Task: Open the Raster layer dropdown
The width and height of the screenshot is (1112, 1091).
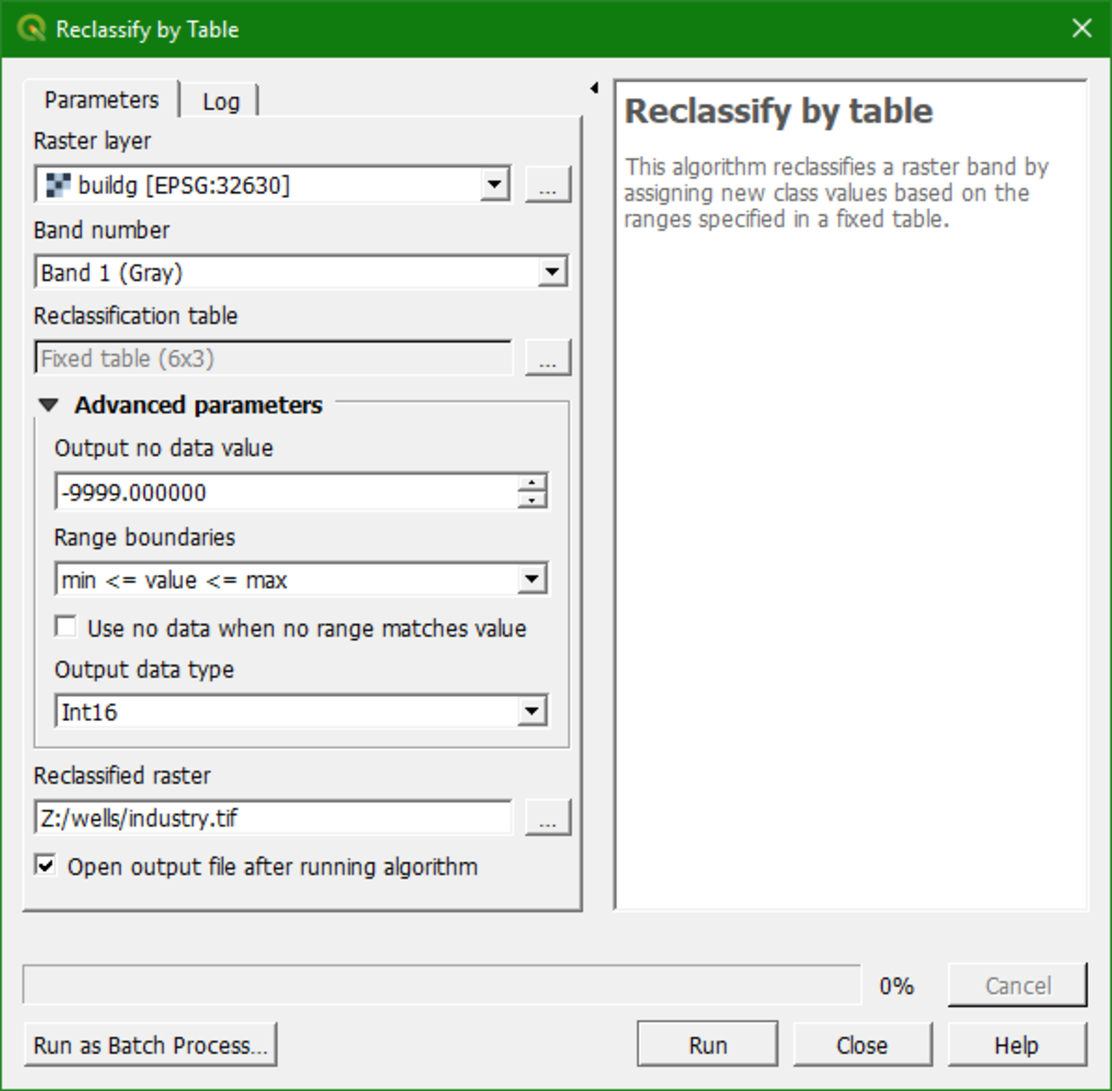Action: (493, 185)
